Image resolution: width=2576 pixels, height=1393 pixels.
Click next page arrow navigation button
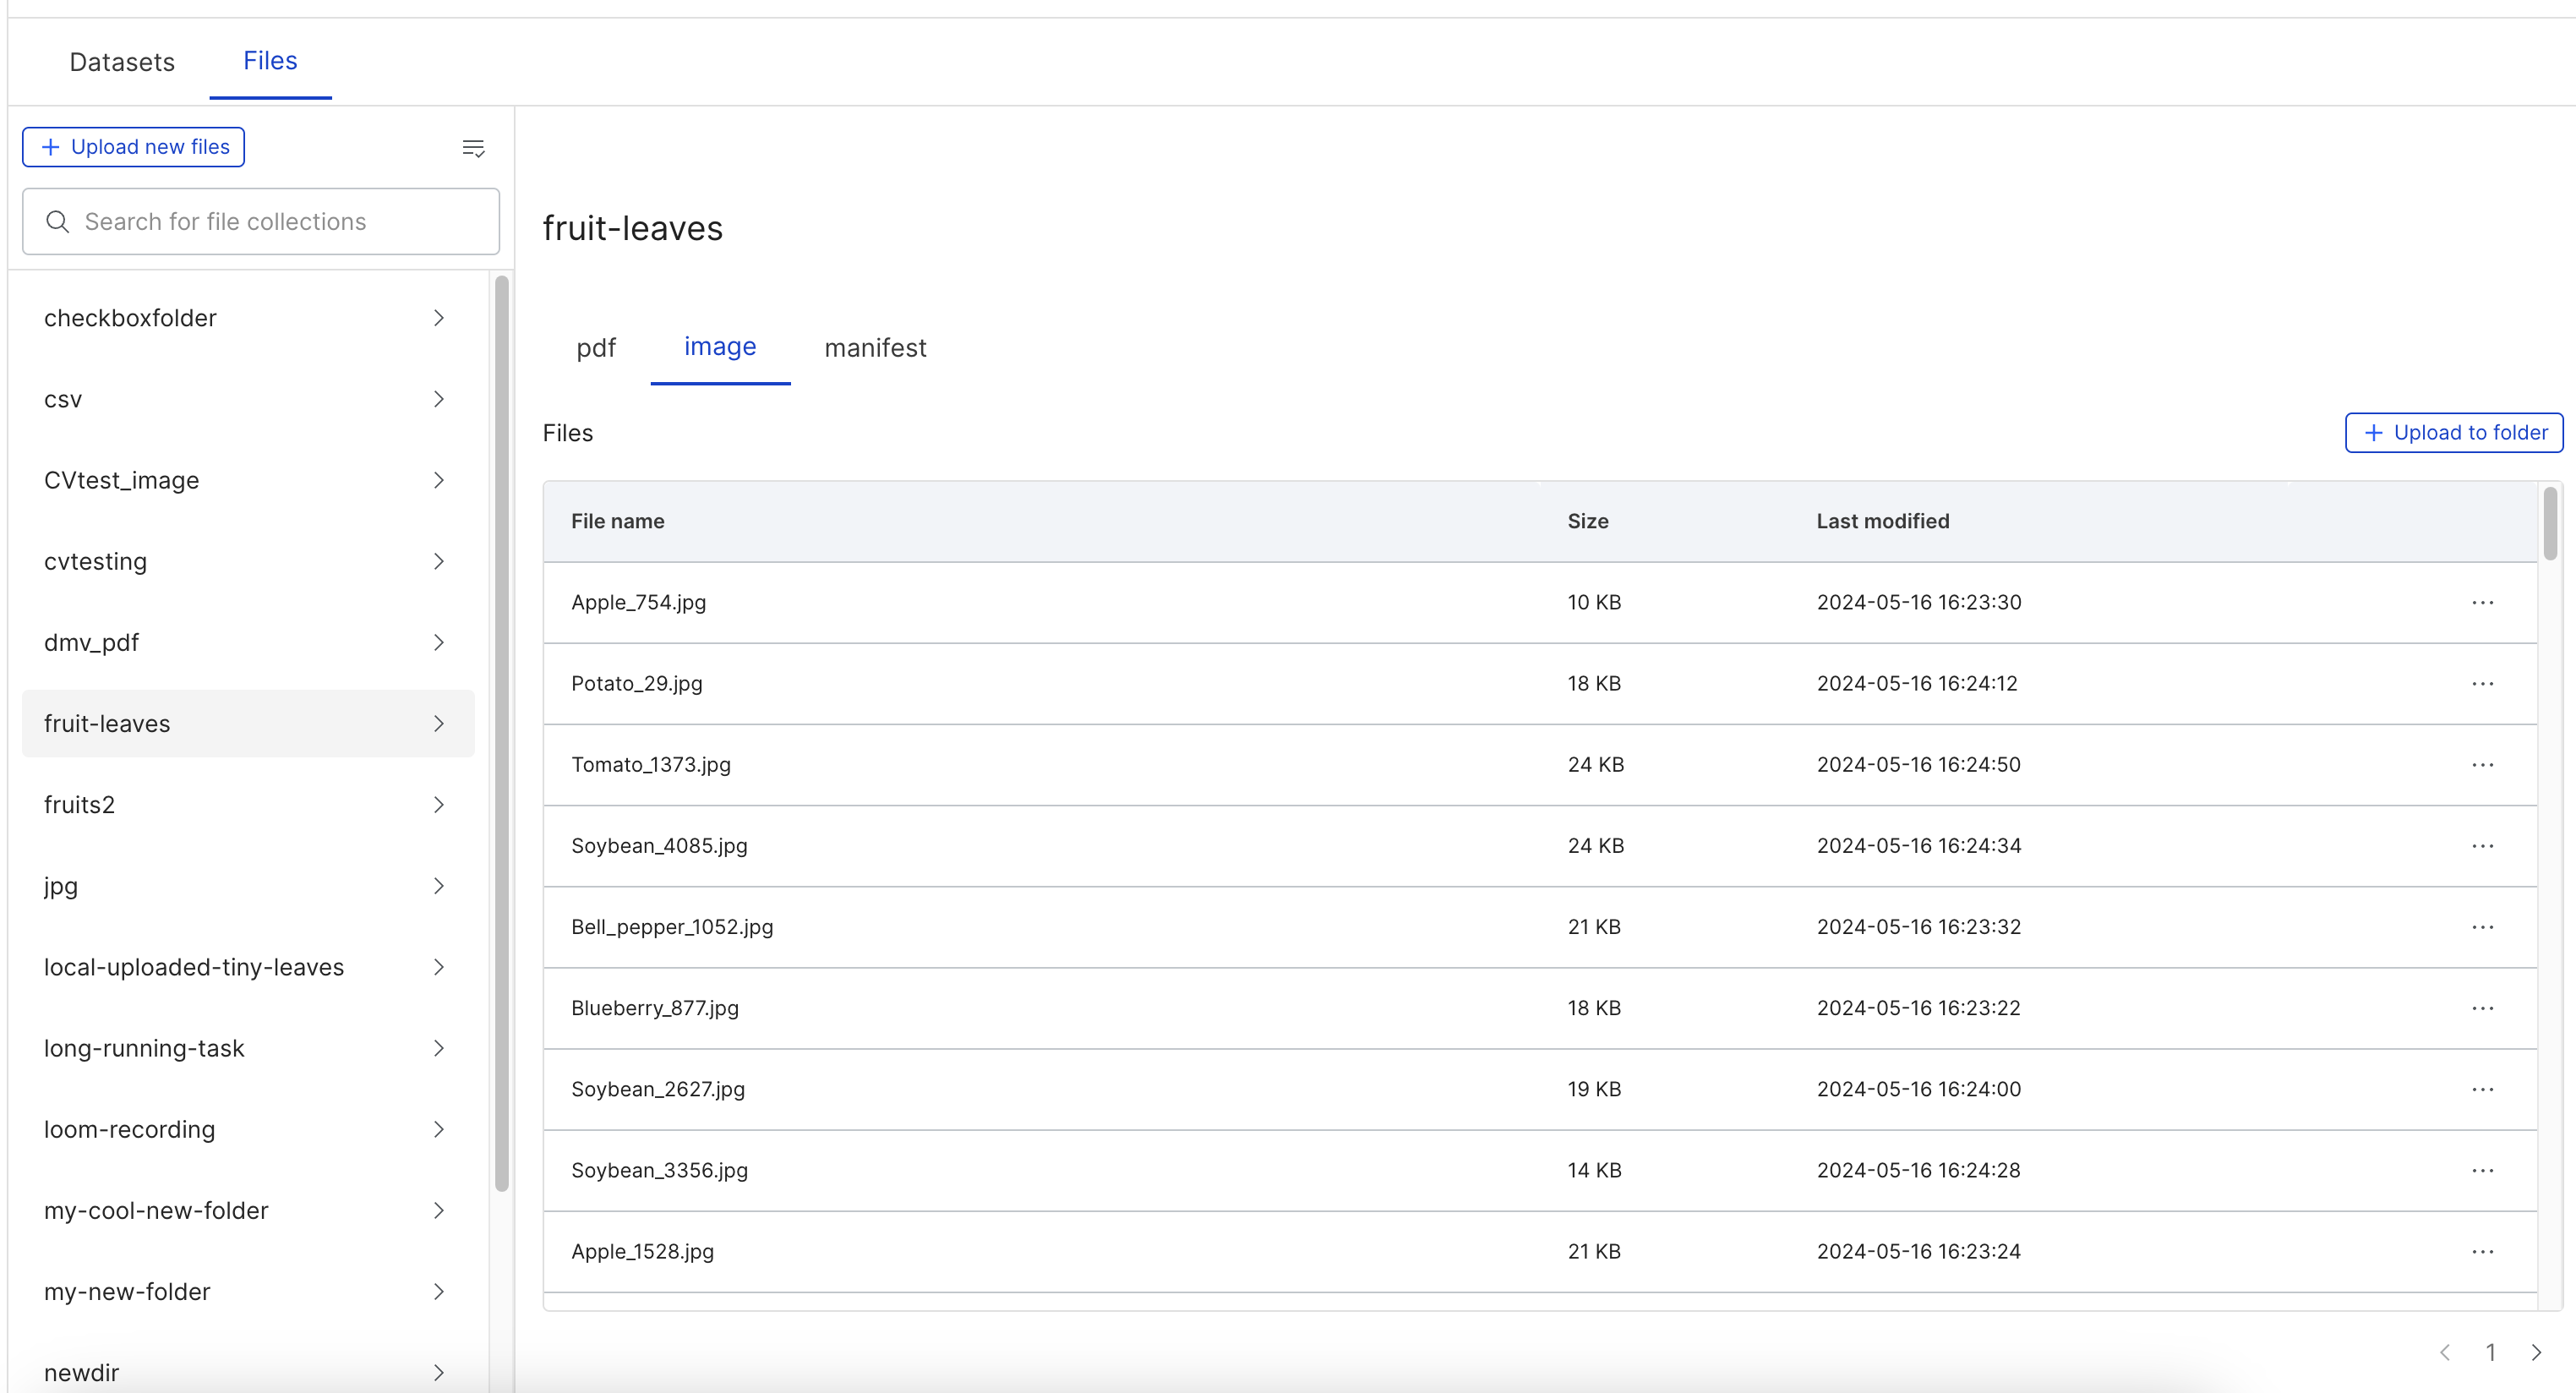(x=2536, y=1345)
